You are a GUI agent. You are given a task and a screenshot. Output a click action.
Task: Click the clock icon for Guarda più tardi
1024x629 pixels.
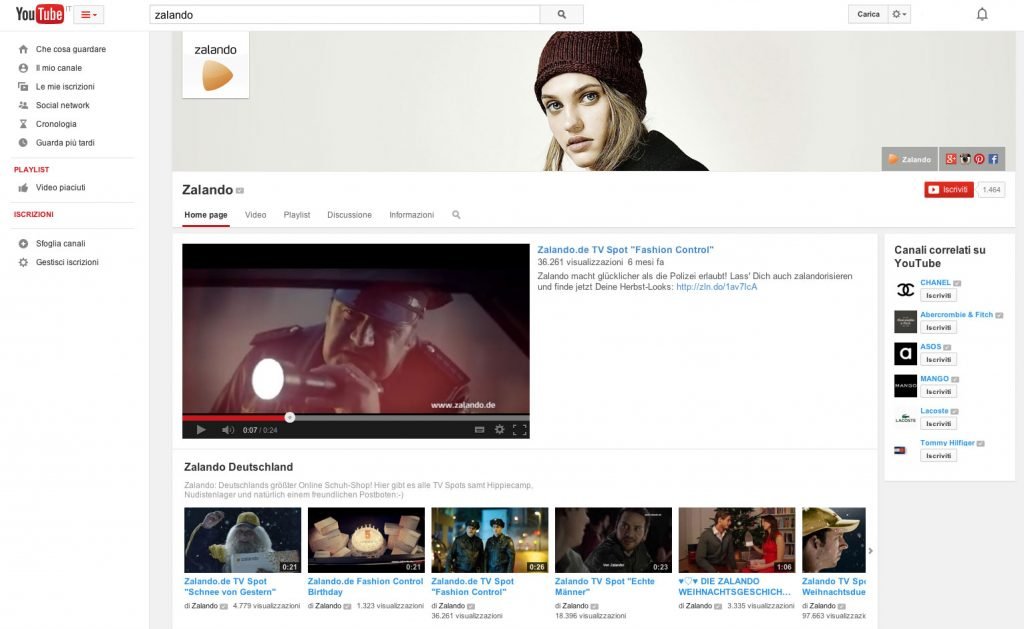click(x=24, y=142)
